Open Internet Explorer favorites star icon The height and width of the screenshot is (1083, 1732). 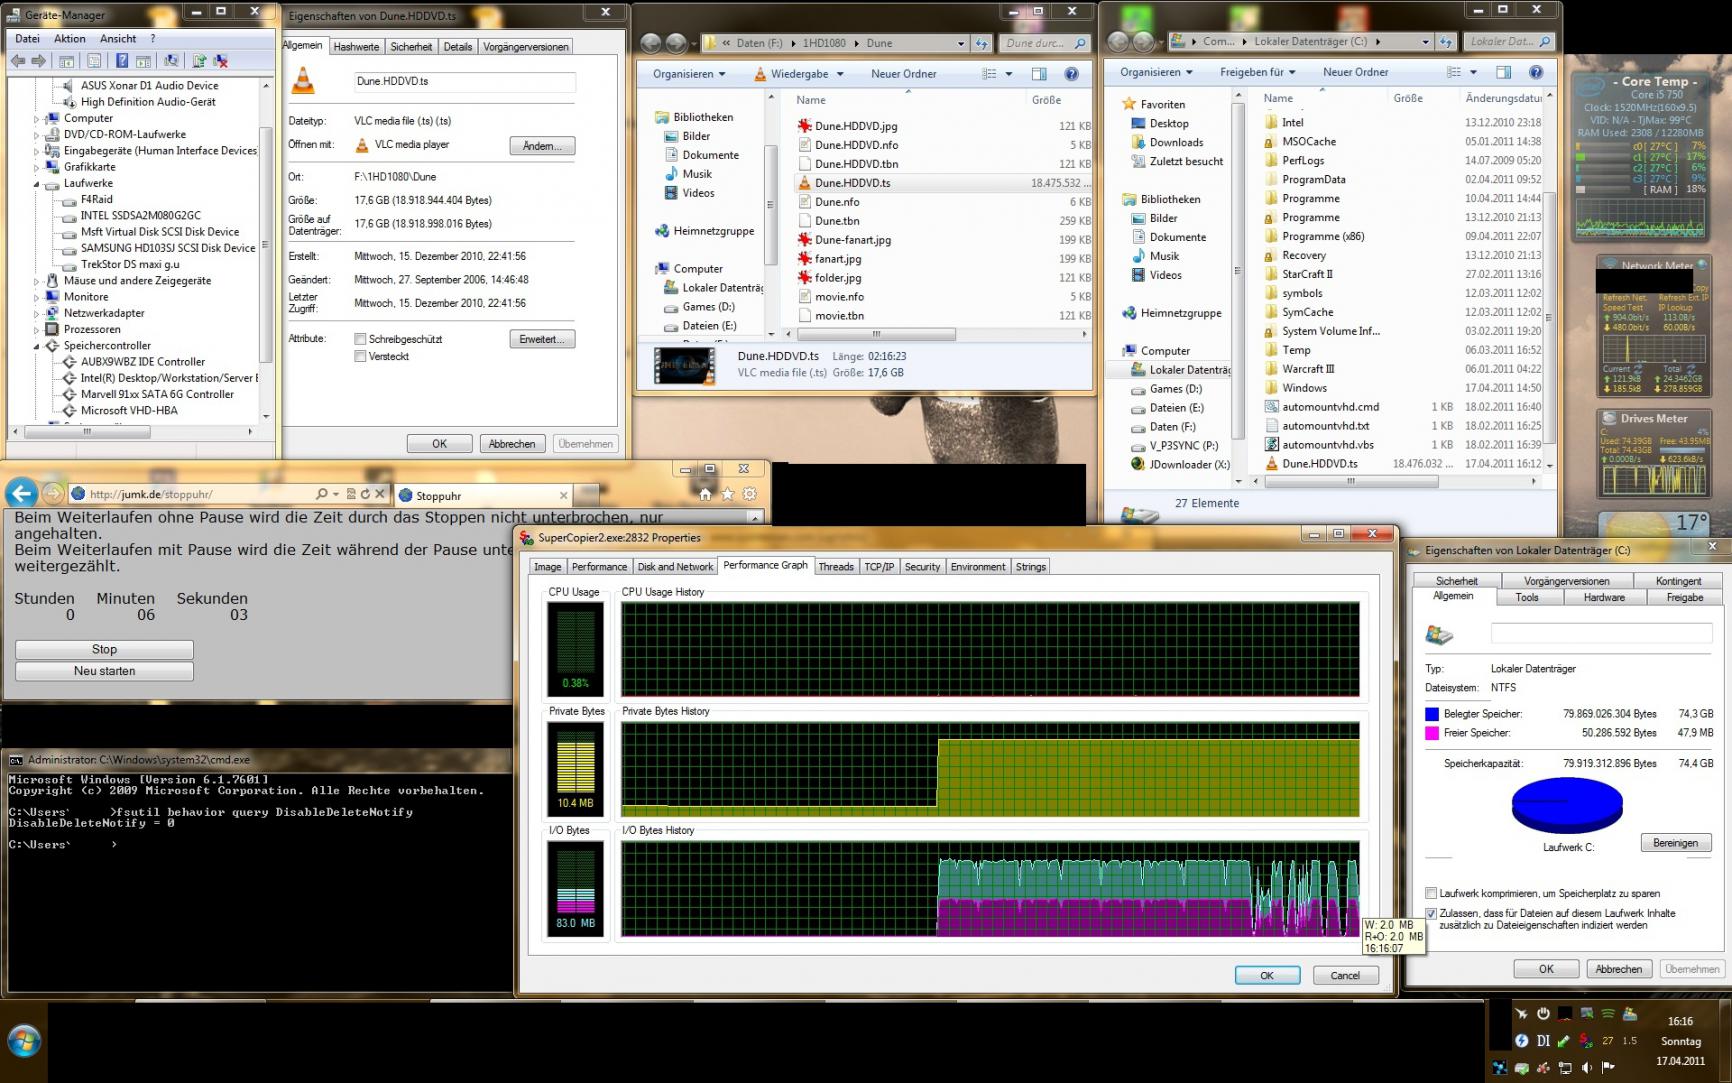727,494
